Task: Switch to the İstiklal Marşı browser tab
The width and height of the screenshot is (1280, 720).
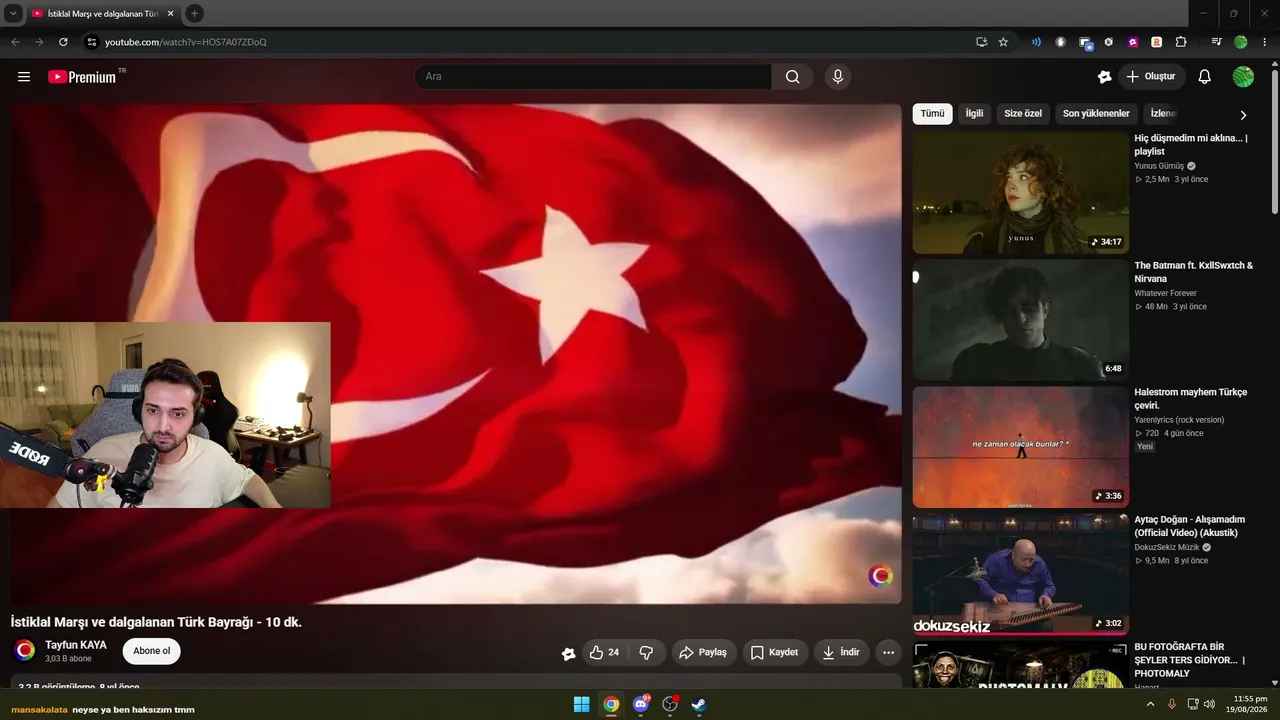Action: (103, 13)
